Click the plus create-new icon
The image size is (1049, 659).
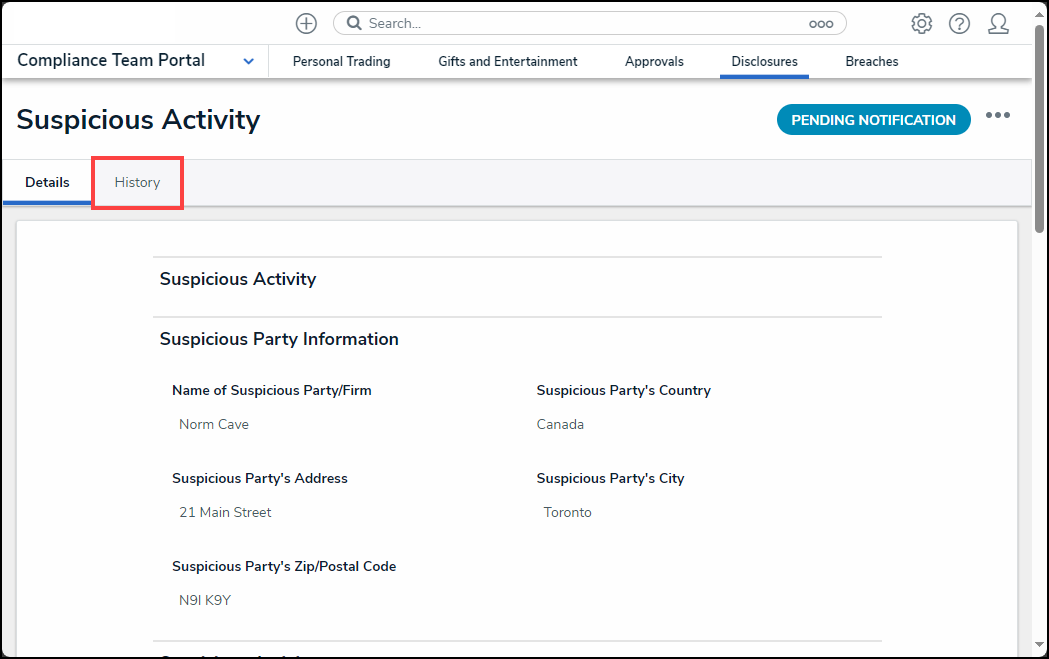[306, 23]
